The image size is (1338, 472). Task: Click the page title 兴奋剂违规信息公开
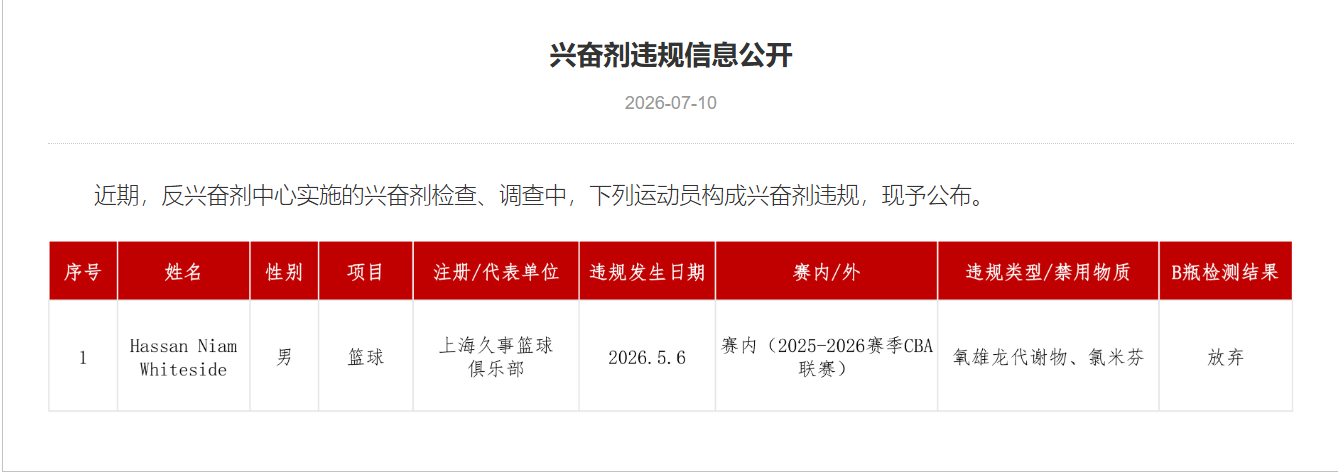coord(670,55)
